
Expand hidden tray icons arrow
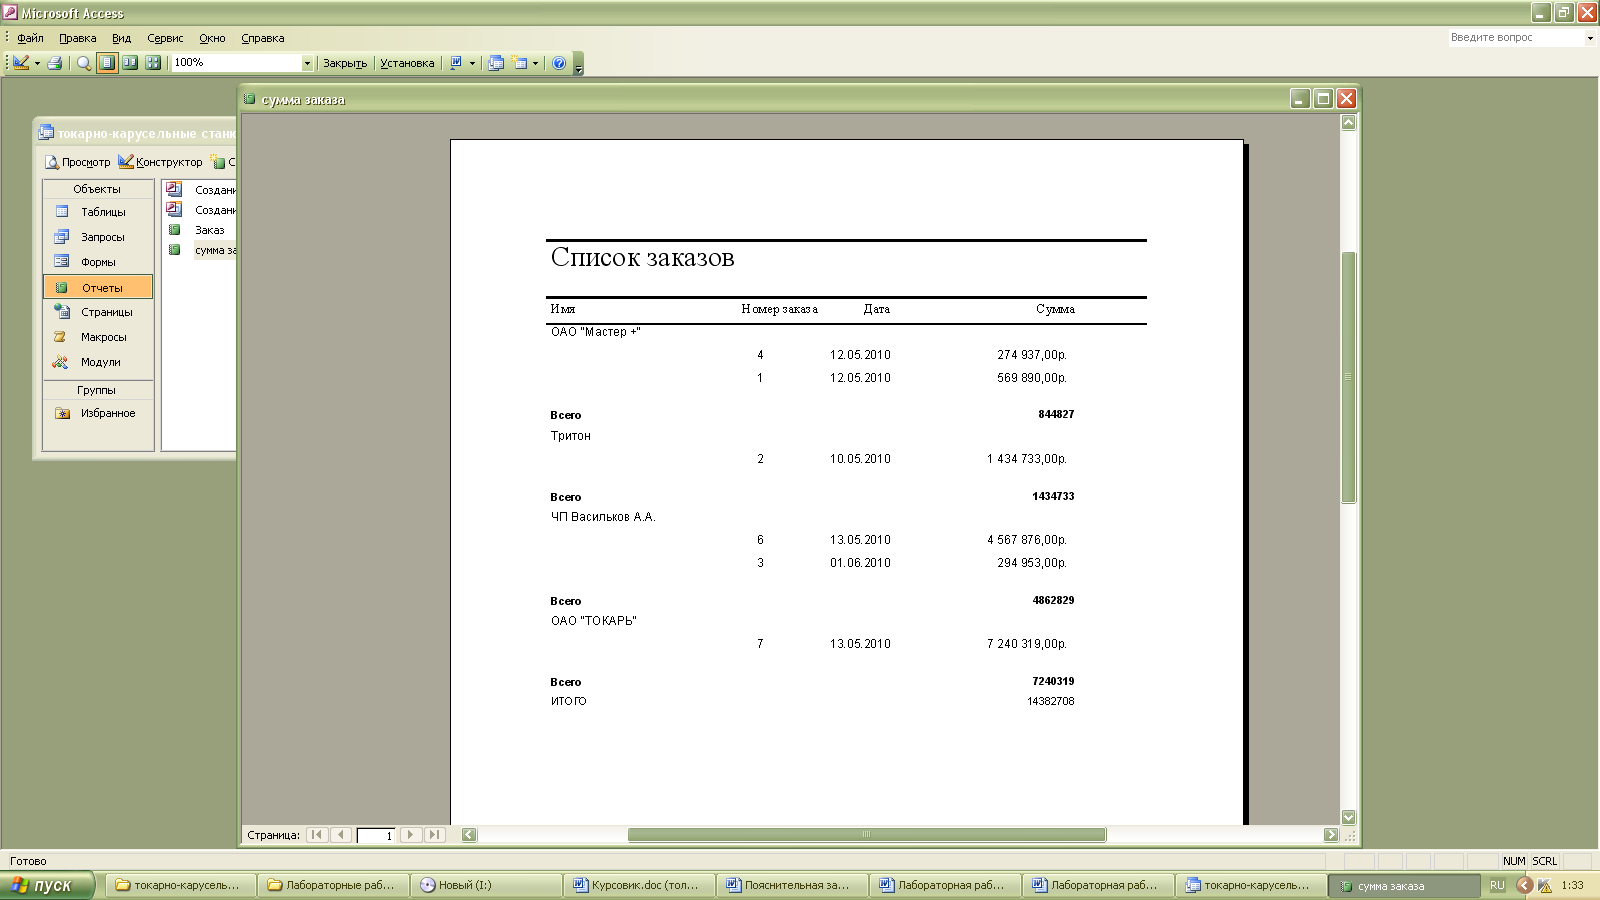point(1524,885)
